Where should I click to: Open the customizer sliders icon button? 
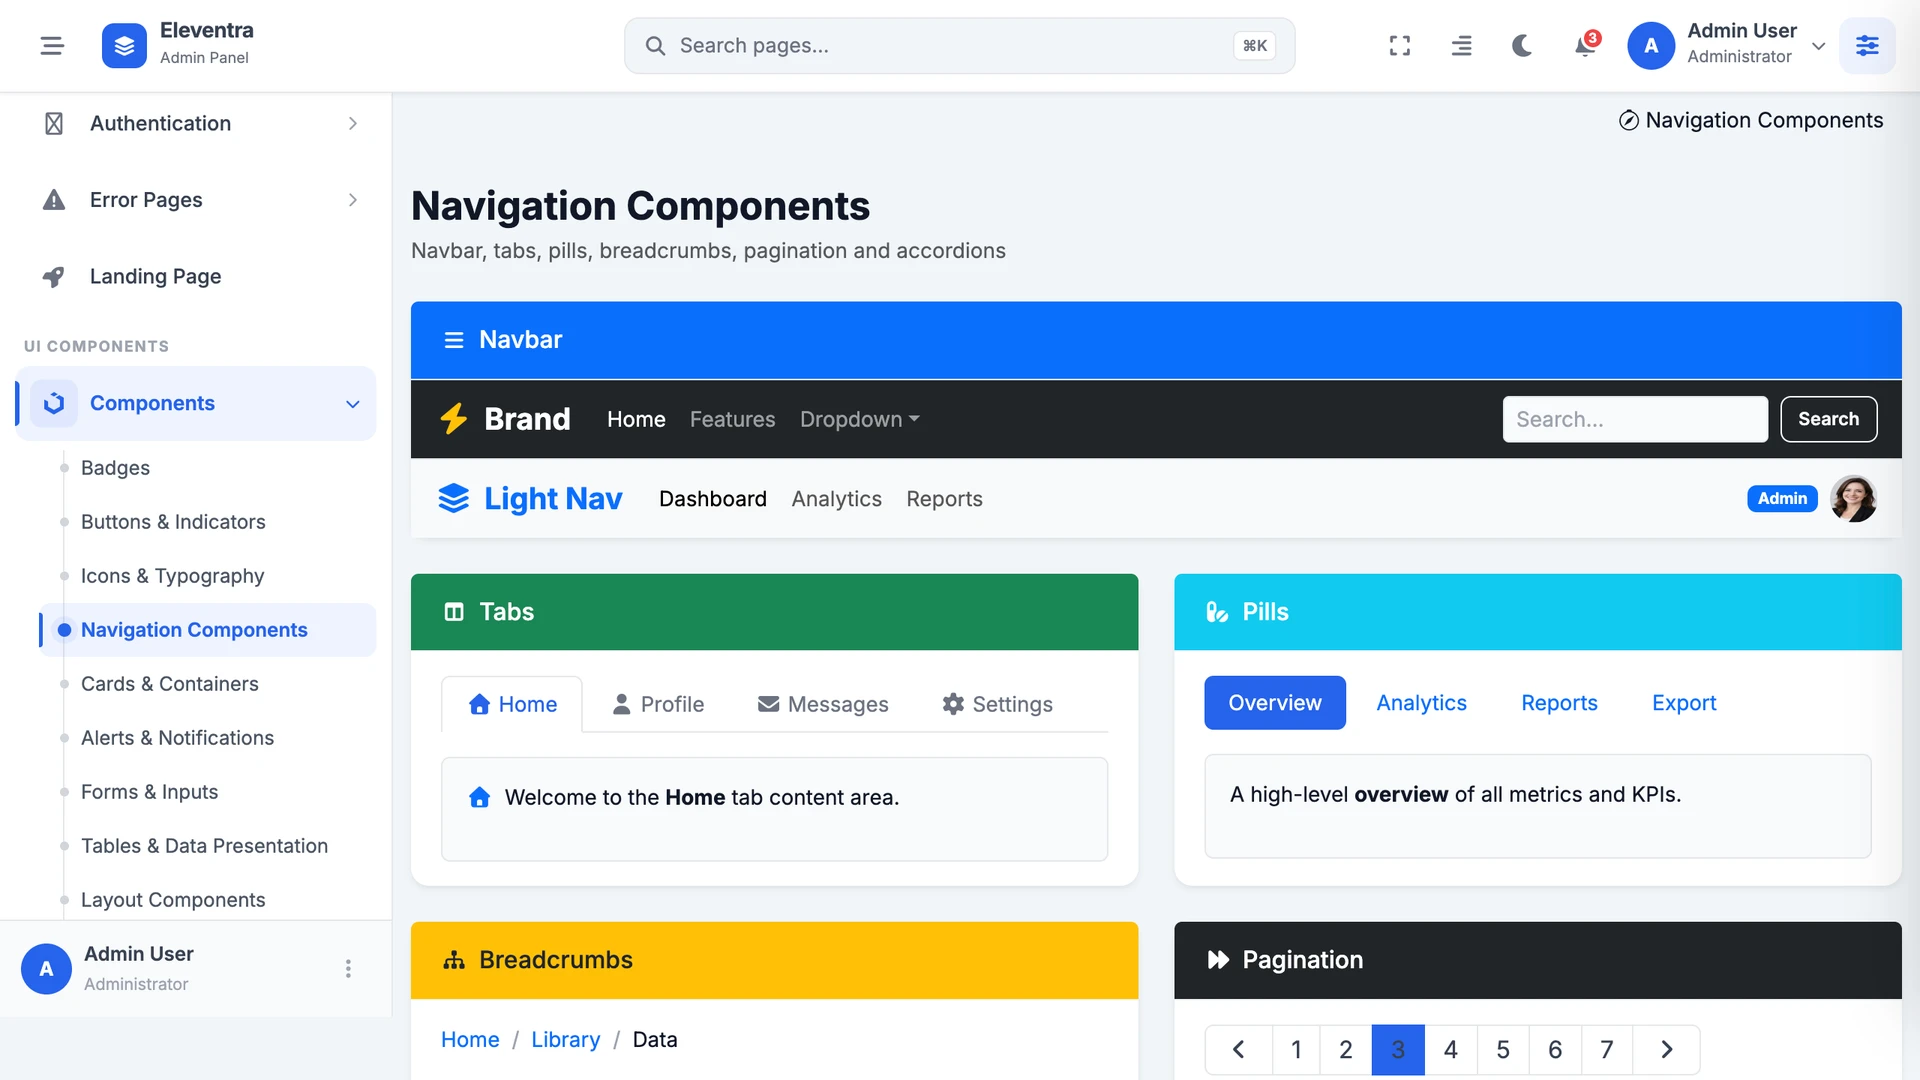click(x=1867, y=46)
